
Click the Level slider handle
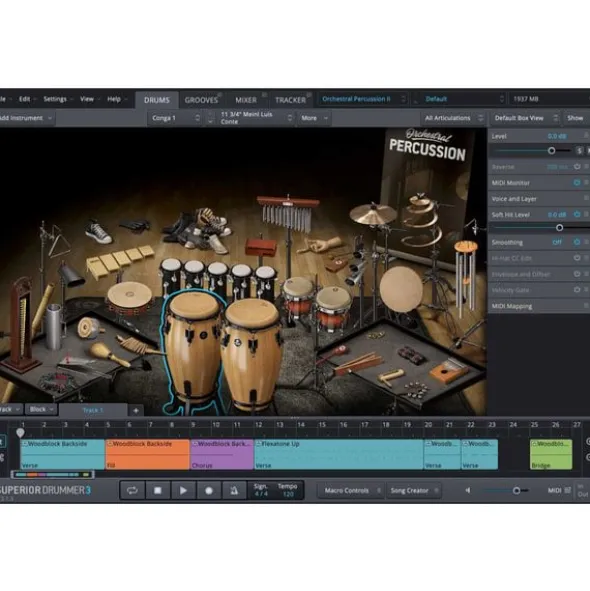[x=552, y=151]
